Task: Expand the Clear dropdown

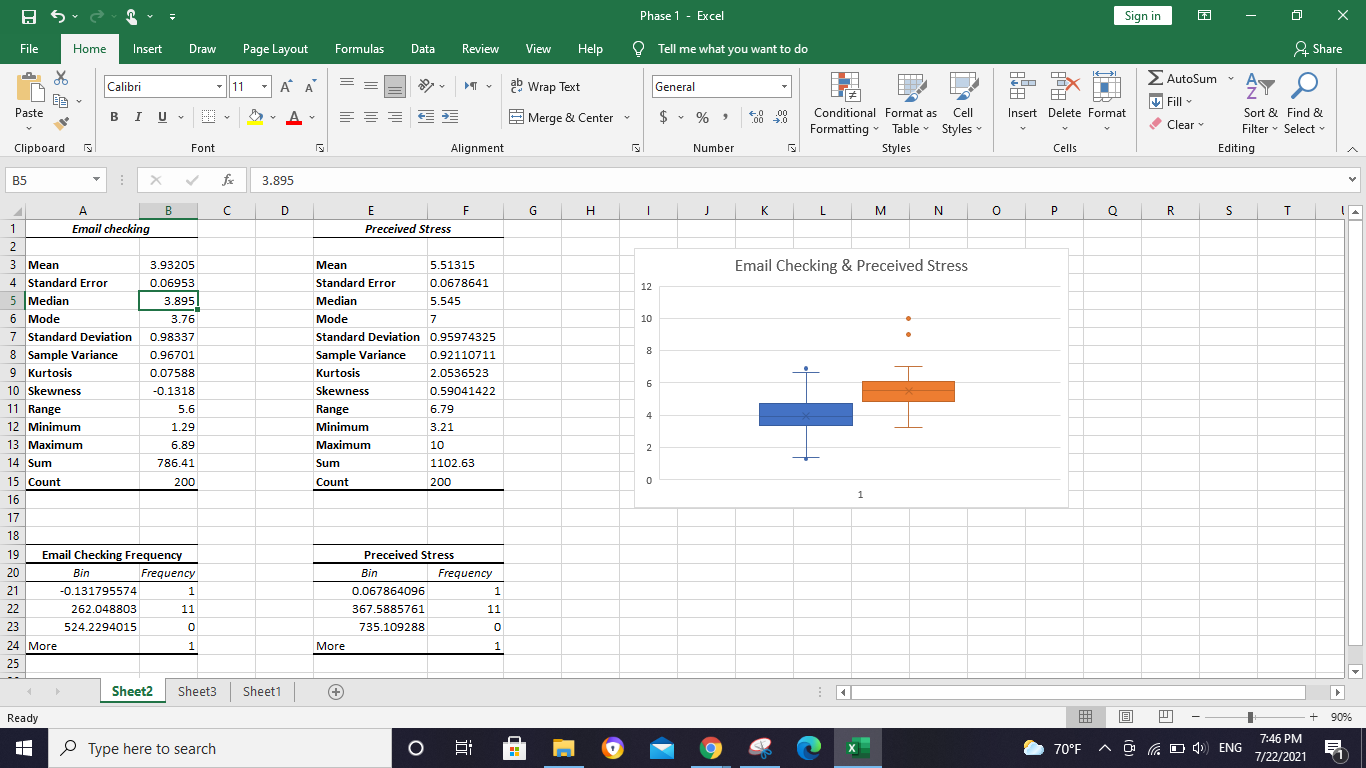Action: pos(1201,125)
